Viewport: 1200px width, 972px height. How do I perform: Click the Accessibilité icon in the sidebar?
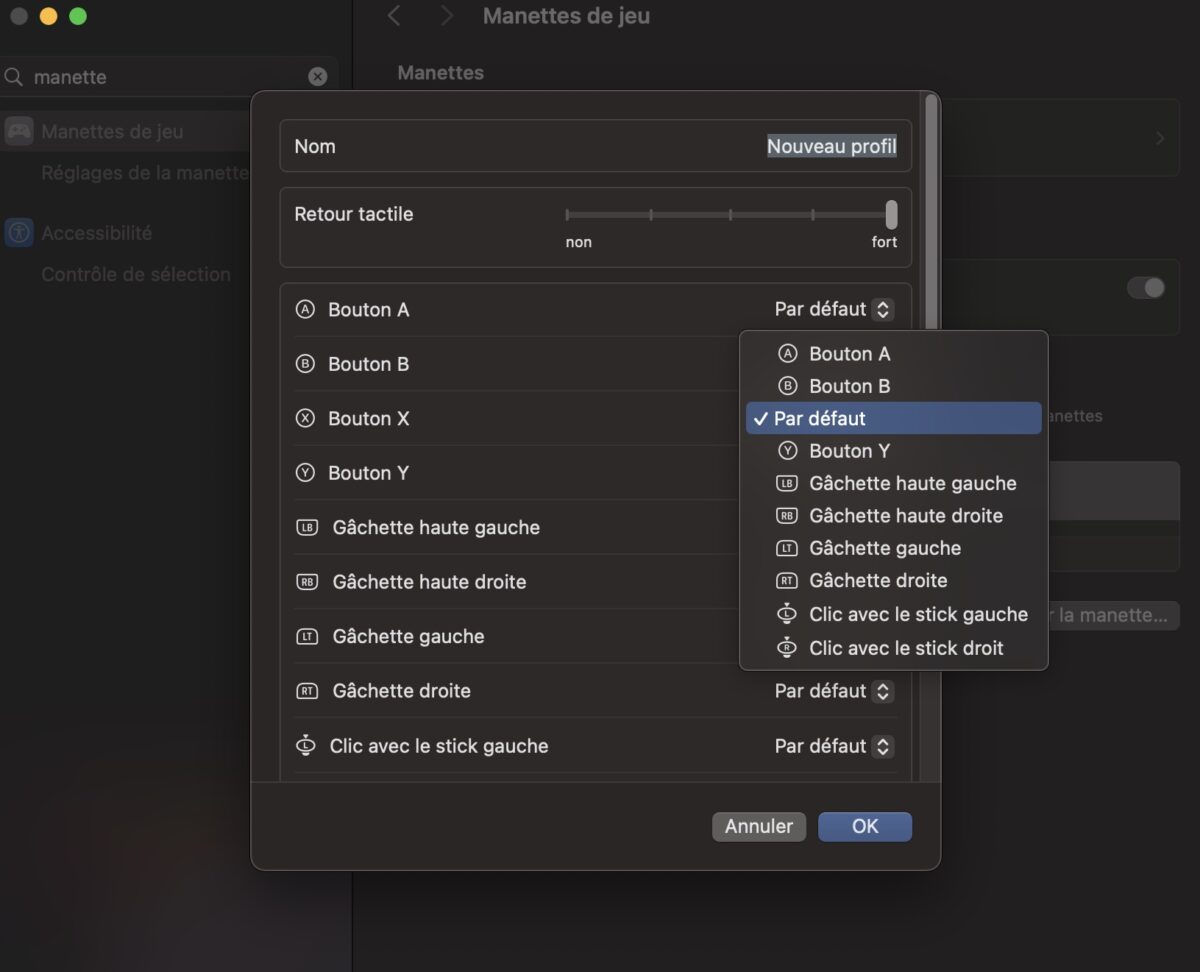point(19,233)
